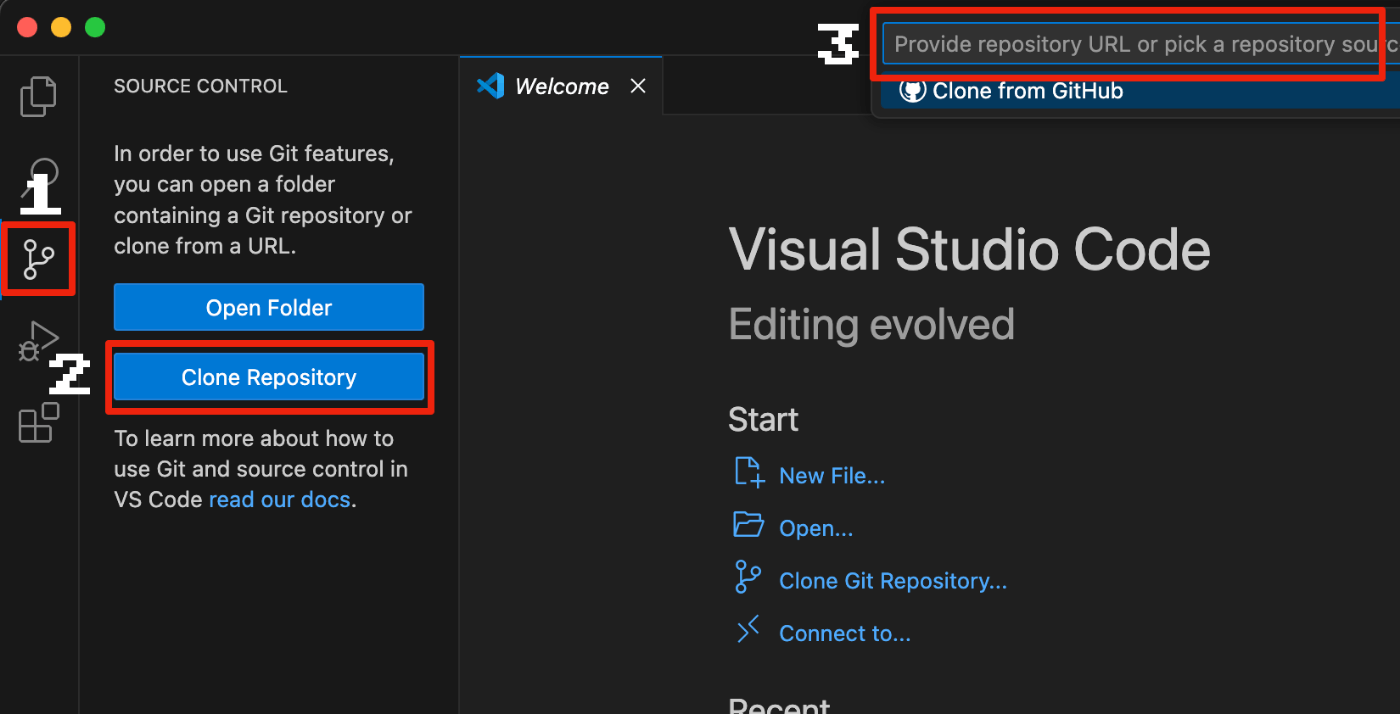
Task: Open Source Control view in activity bar
Action: (x=39, y=259)
